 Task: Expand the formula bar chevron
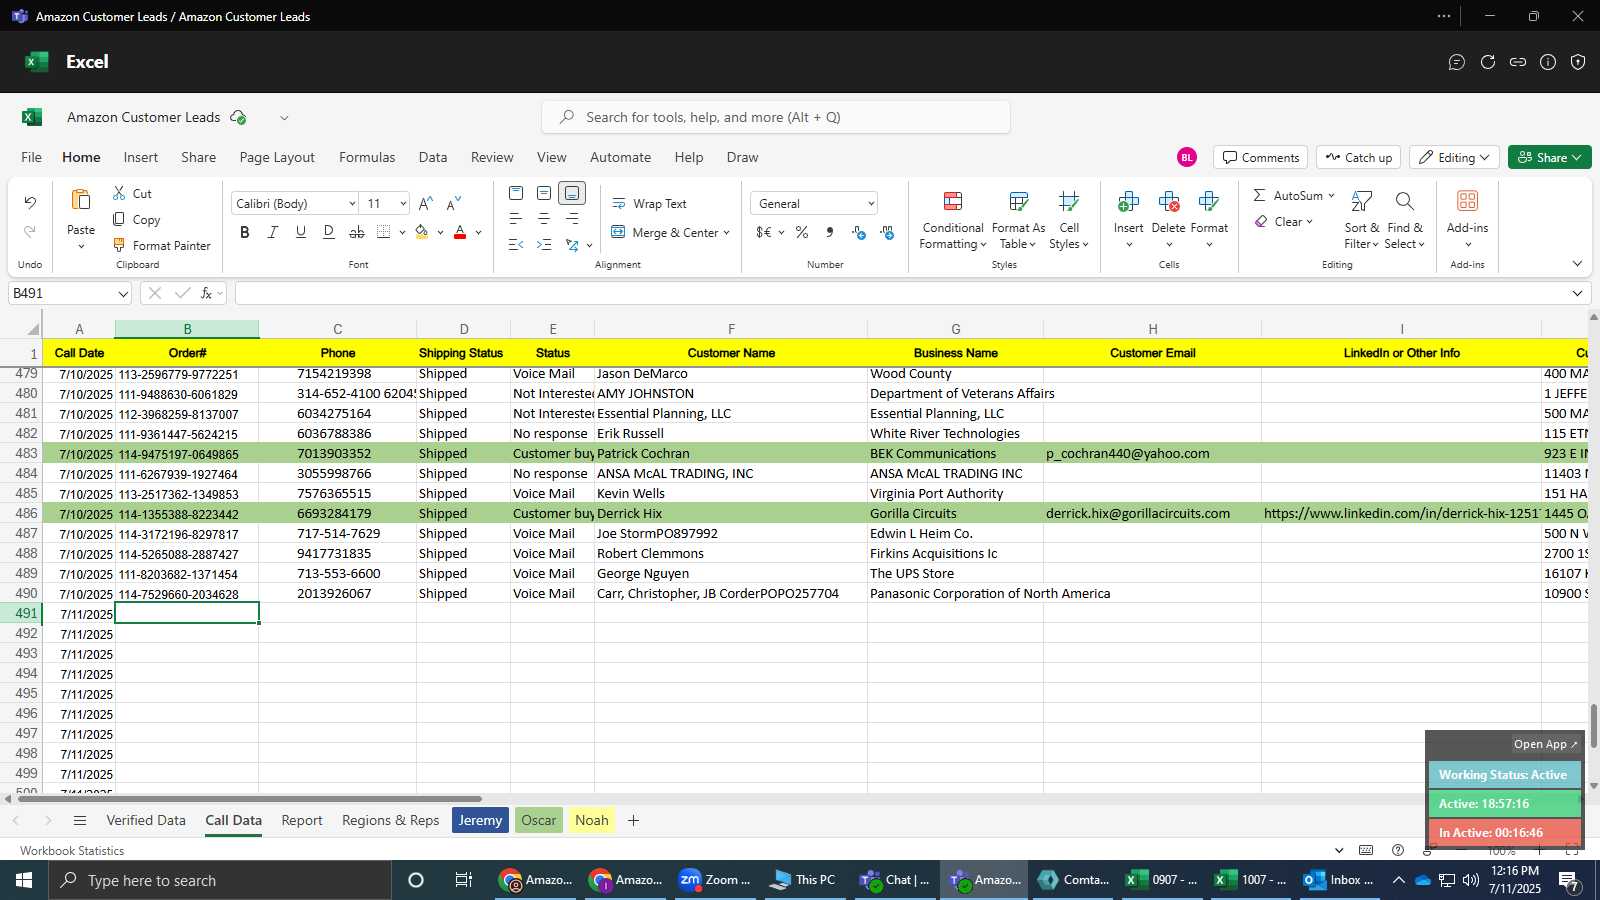pos(1577,293)
